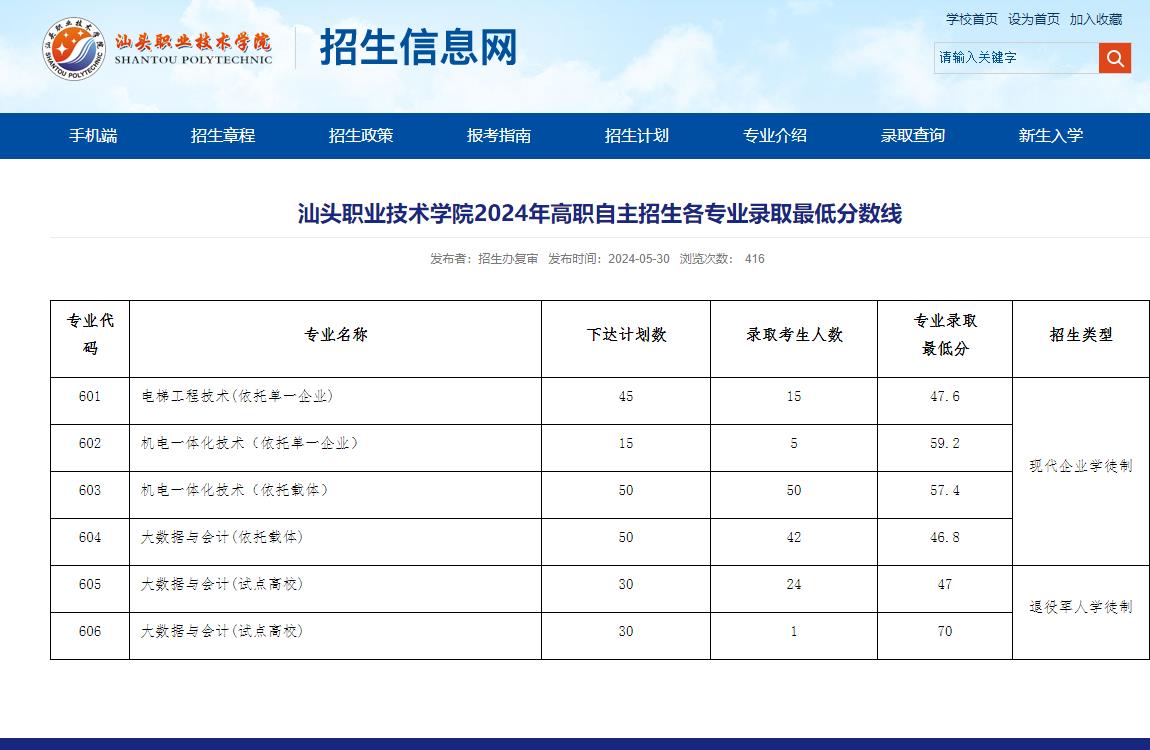Click the Shantou Polytechnic round logo
Image resolution: width=1150 pixels, height=750 pixels.
tap(73, 48)
